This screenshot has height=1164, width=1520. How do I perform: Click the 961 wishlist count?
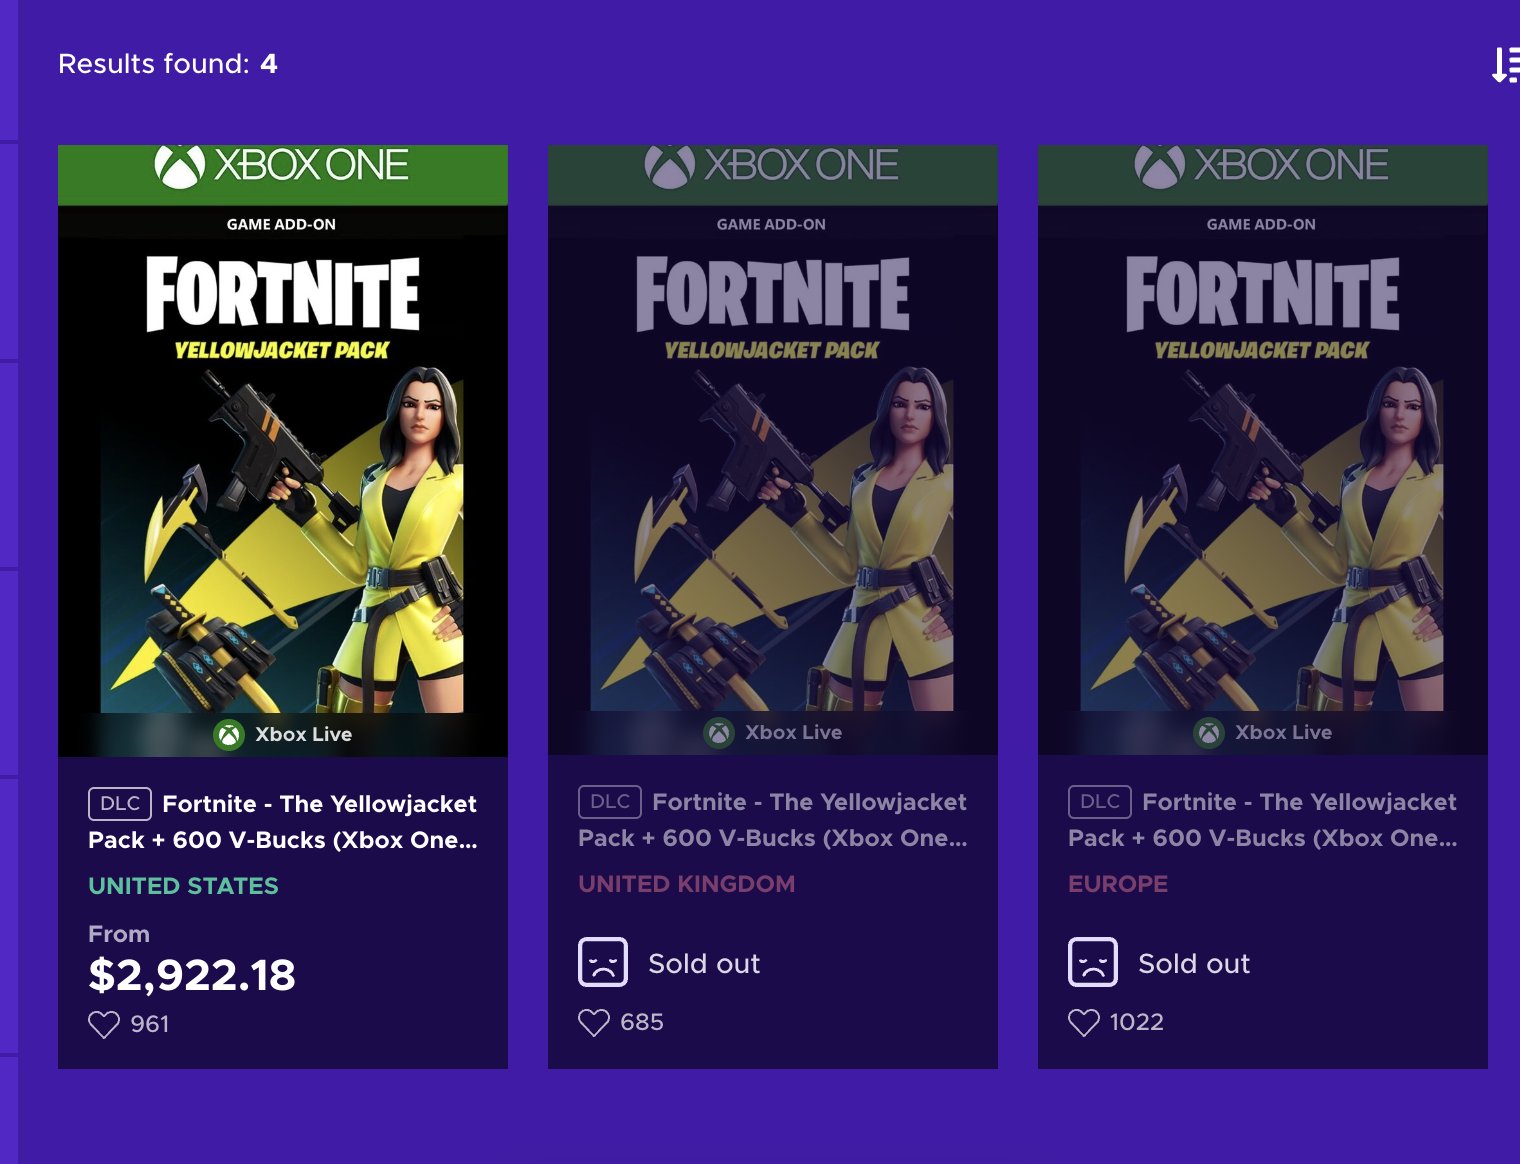(x=150, y=1024)
